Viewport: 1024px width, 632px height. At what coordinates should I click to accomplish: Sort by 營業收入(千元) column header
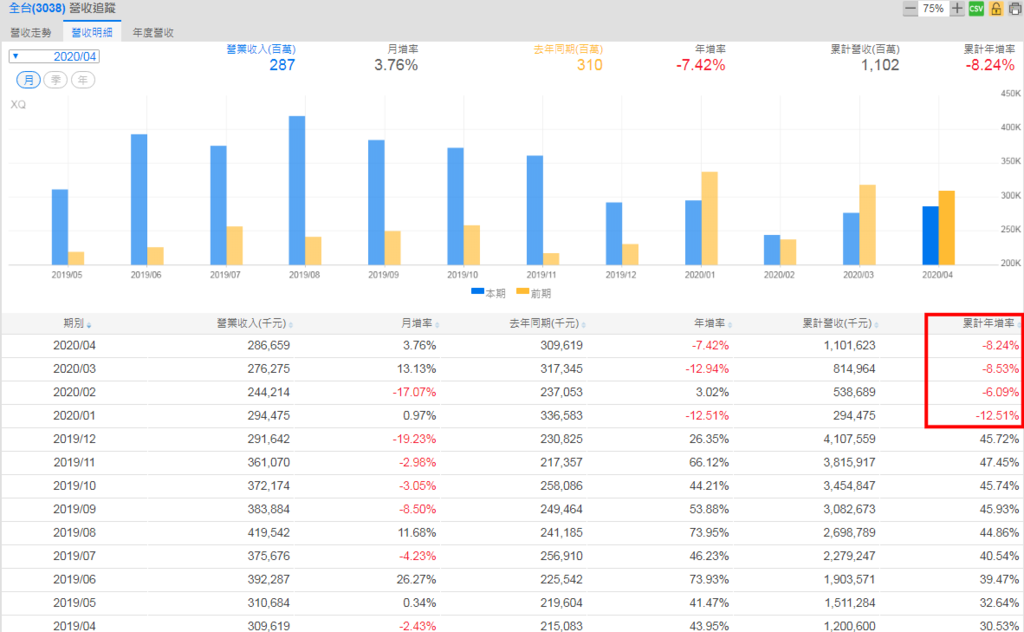coord(255,323)
